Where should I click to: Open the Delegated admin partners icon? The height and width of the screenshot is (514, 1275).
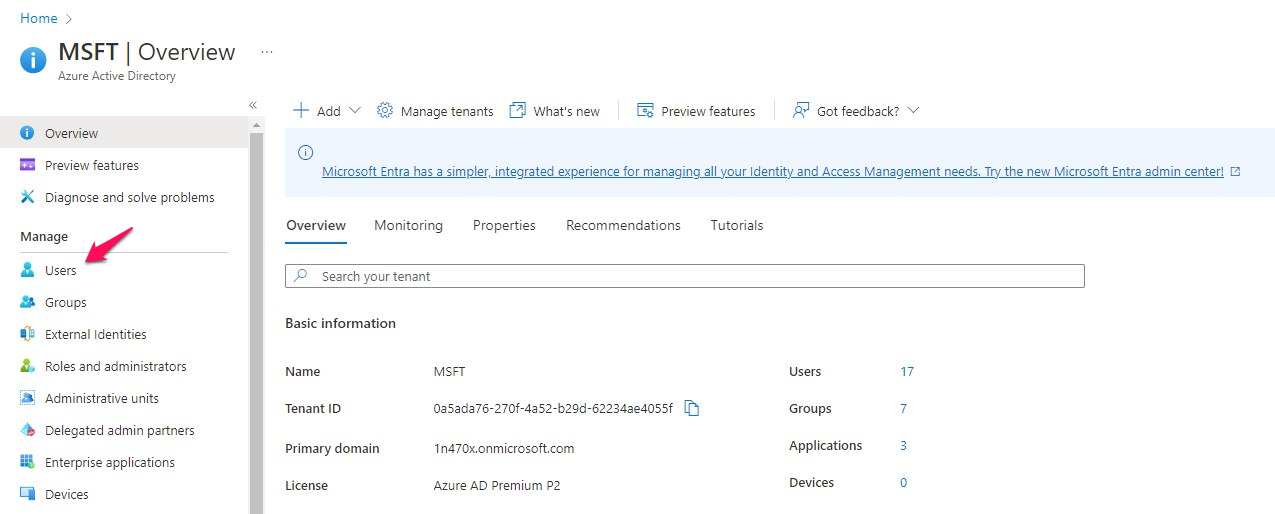click(x=28, y=430)
